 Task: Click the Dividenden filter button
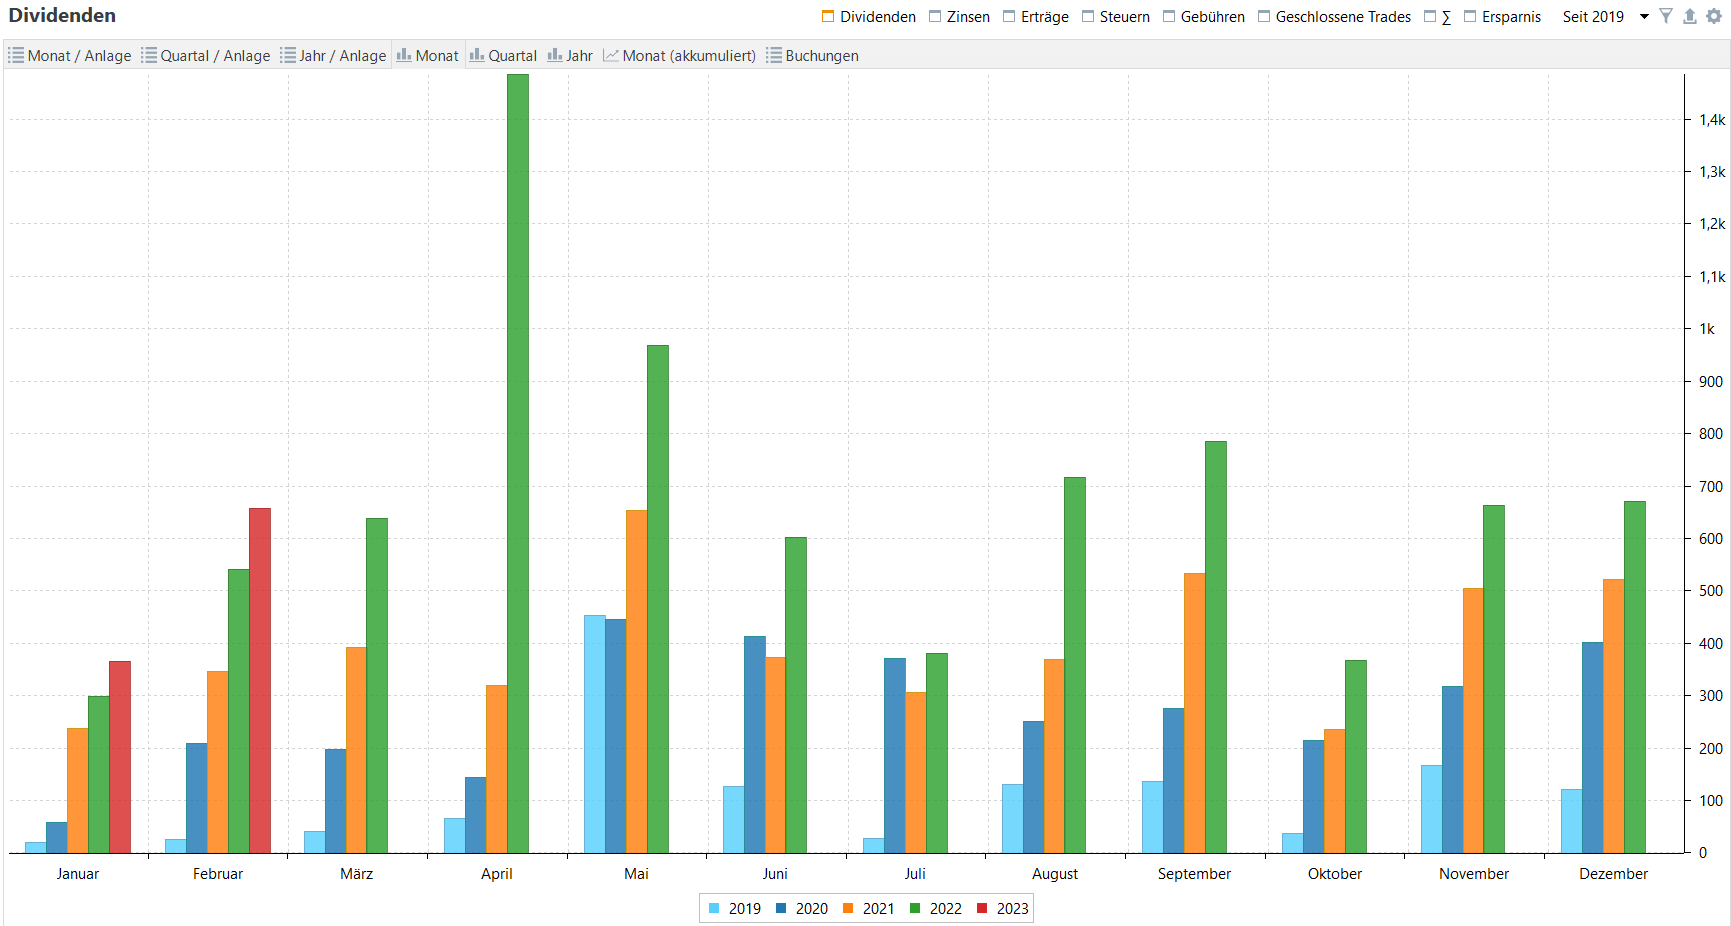tap(868, 17)
